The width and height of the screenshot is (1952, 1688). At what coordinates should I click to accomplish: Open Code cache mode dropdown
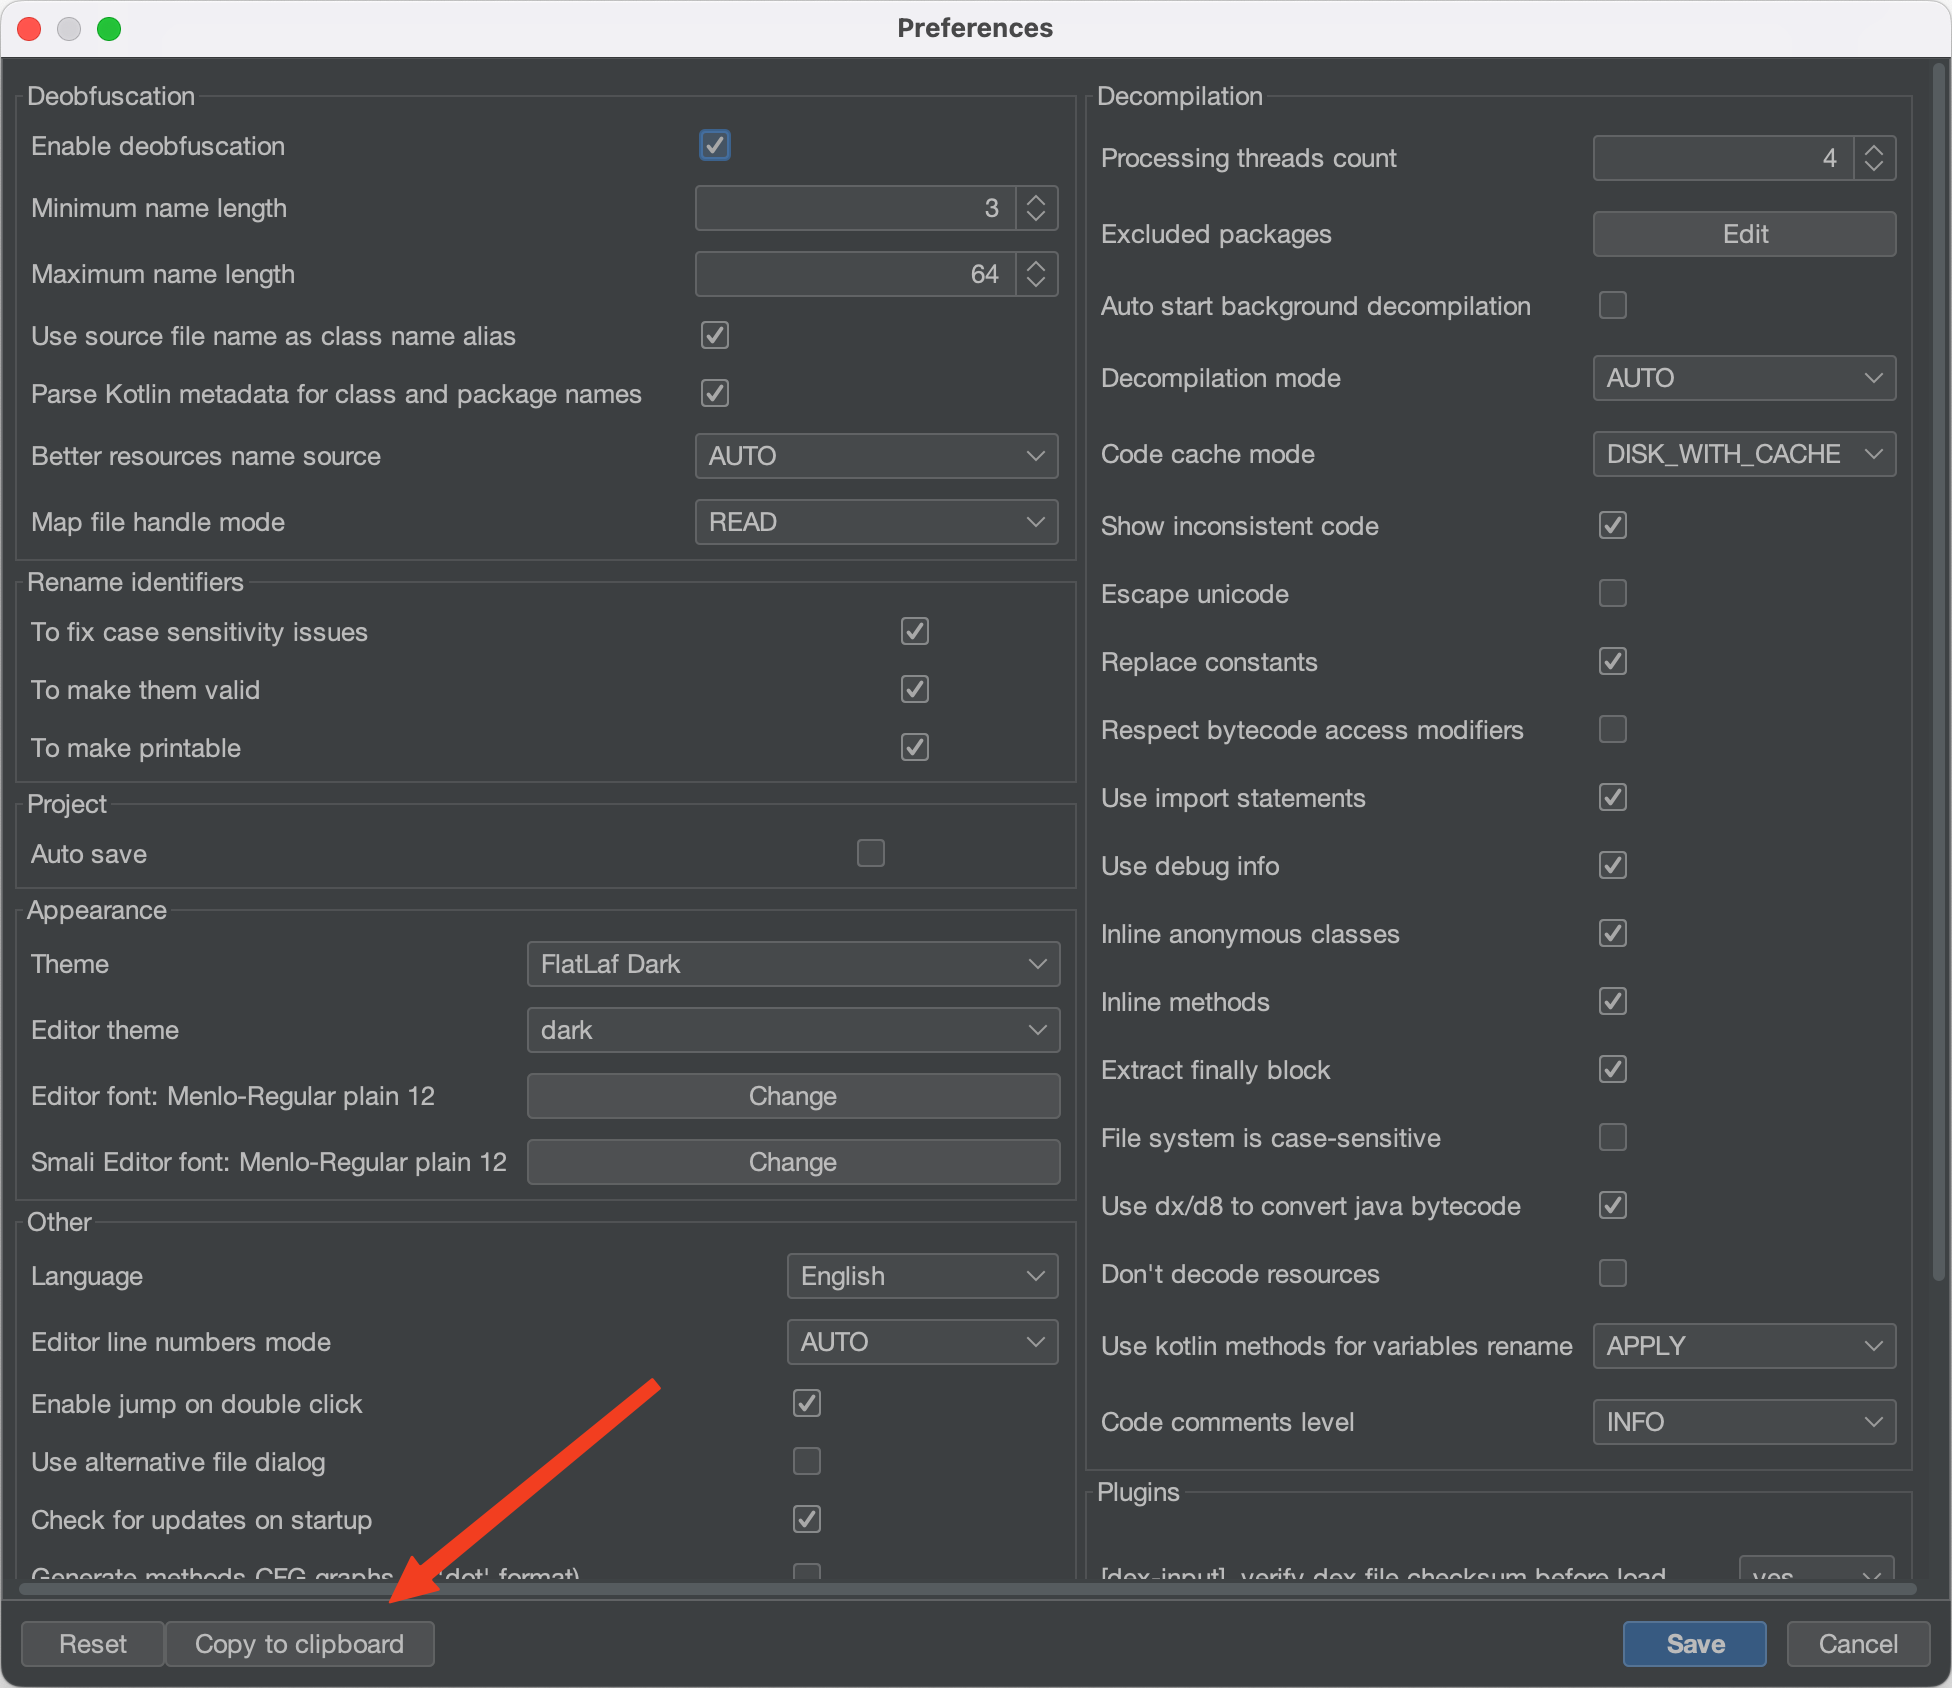(1743, 454)
